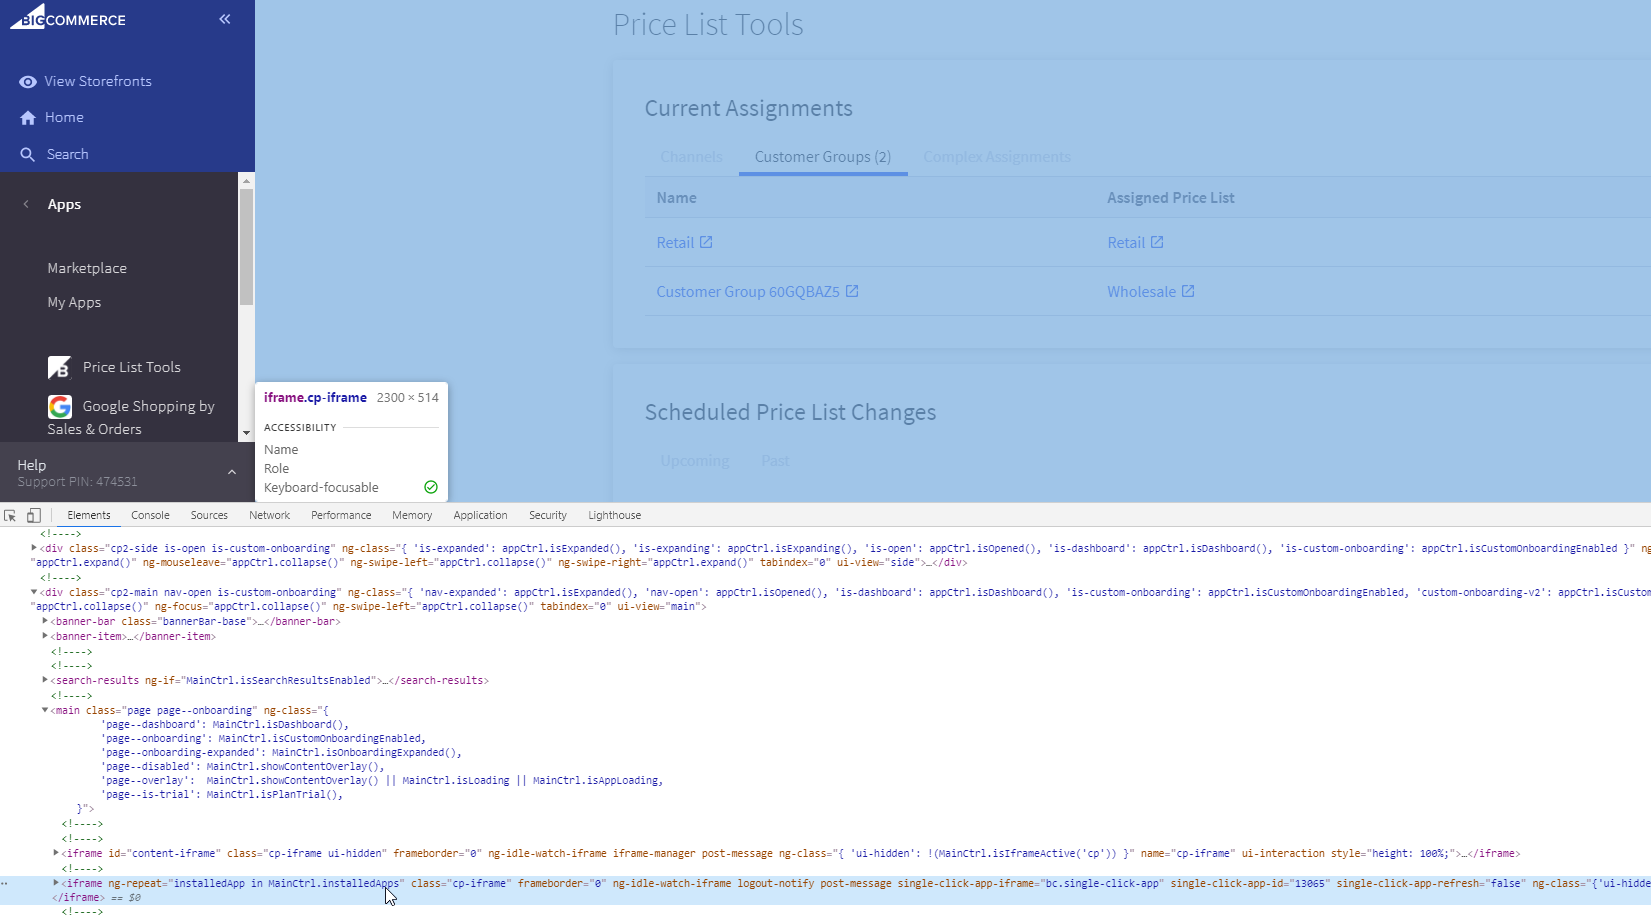Expand the selected ng-repeat iframe node
The height and width of the screenshot is (920, 1651).
[x=56, y=883]
